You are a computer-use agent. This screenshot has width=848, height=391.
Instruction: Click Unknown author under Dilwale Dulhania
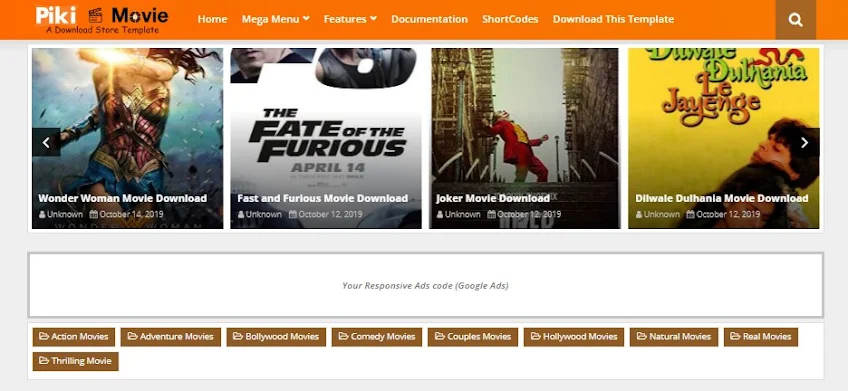[x=657, y=214]
